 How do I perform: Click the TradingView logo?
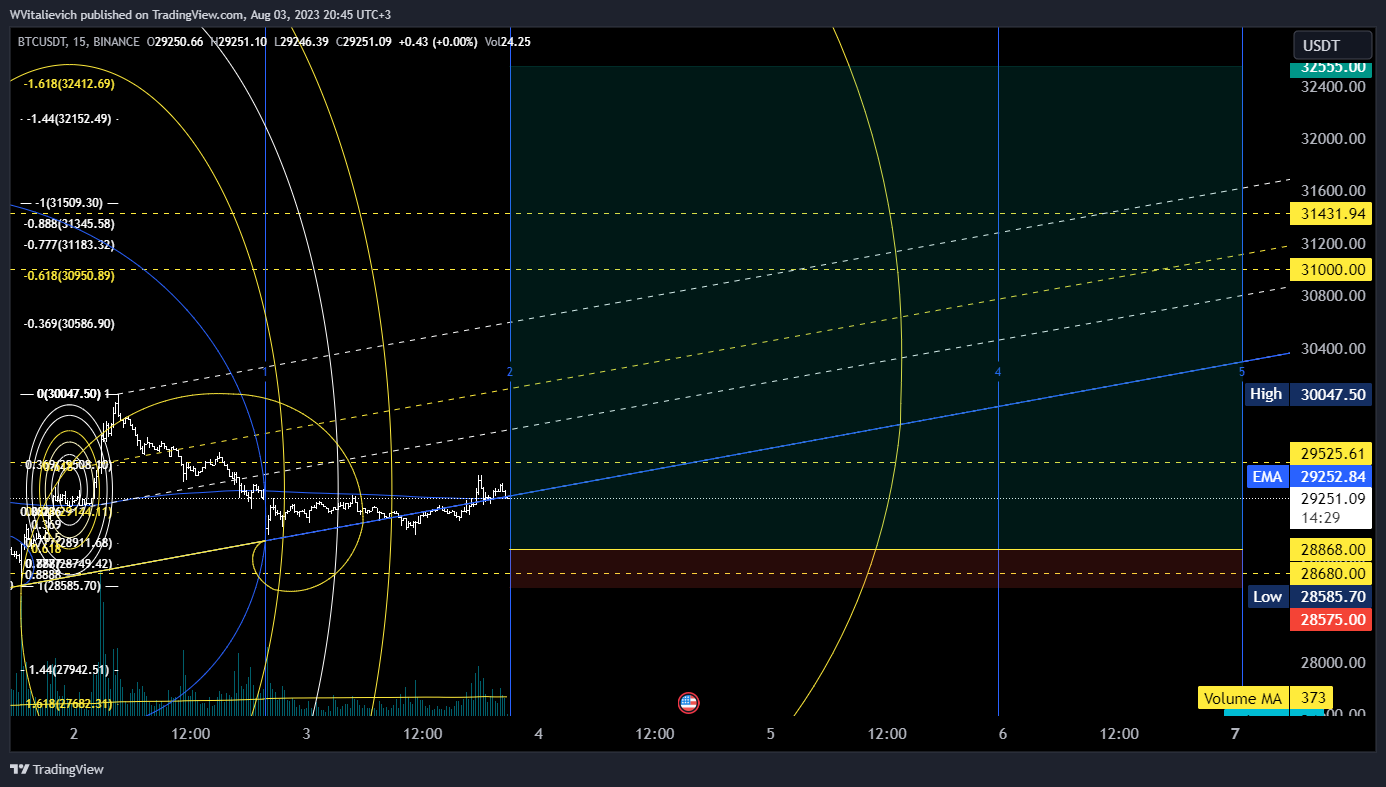point(57,769)
